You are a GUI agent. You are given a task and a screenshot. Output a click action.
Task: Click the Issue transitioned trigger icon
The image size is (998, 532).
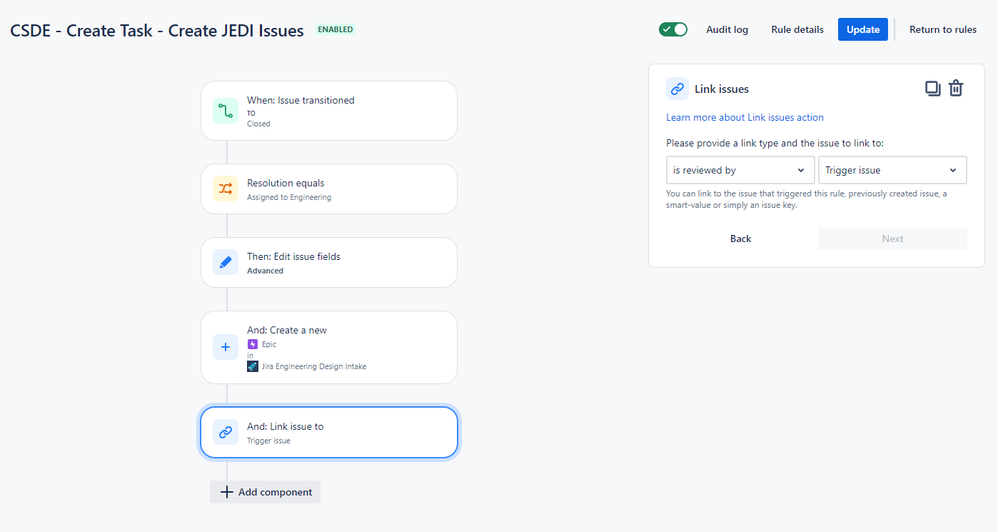click(225, 111)
